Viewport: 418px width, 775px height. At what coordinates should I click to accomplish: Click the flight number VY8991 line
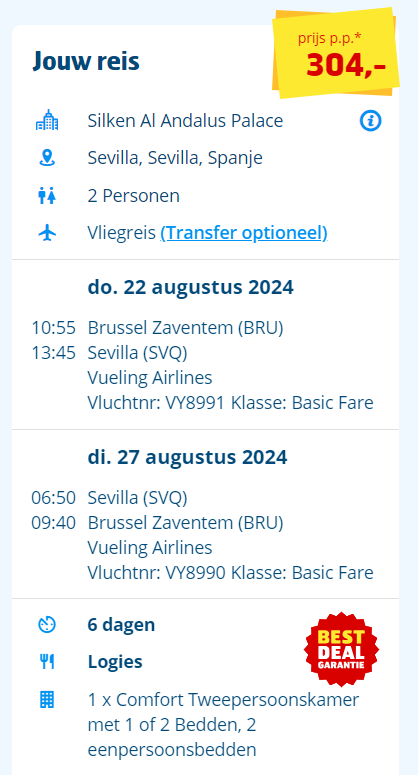[230, 403]
